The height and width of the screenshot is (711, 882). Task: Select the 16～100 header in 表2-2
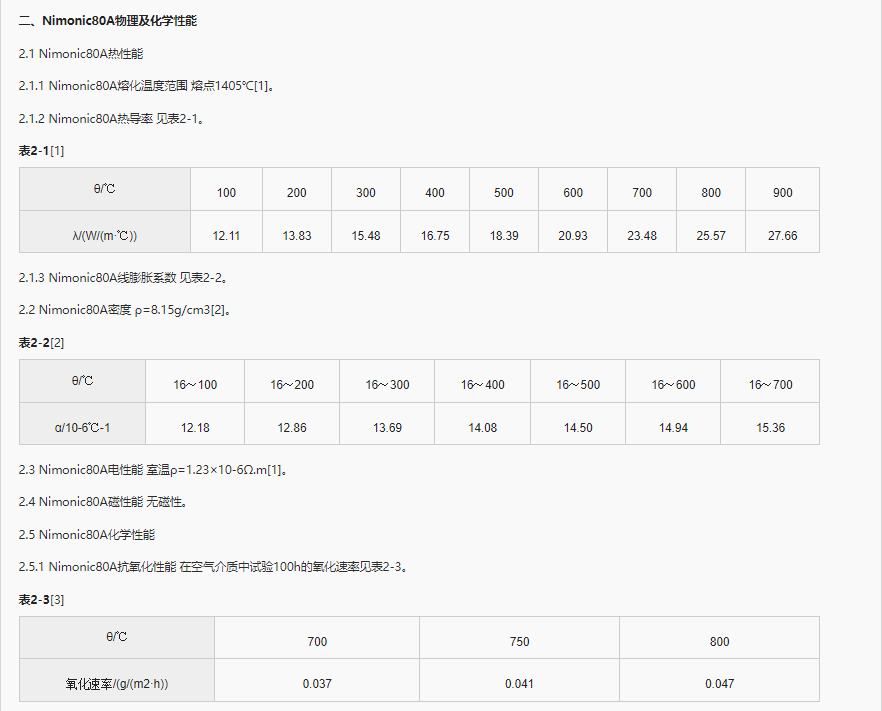[195, 380]
